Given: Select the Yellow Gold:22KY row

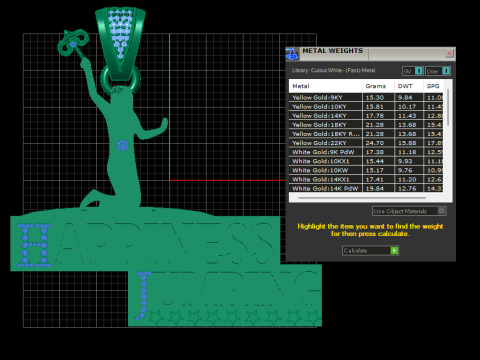Looking at the screenshot, I should pyautogui.click(x=366, y=143).
